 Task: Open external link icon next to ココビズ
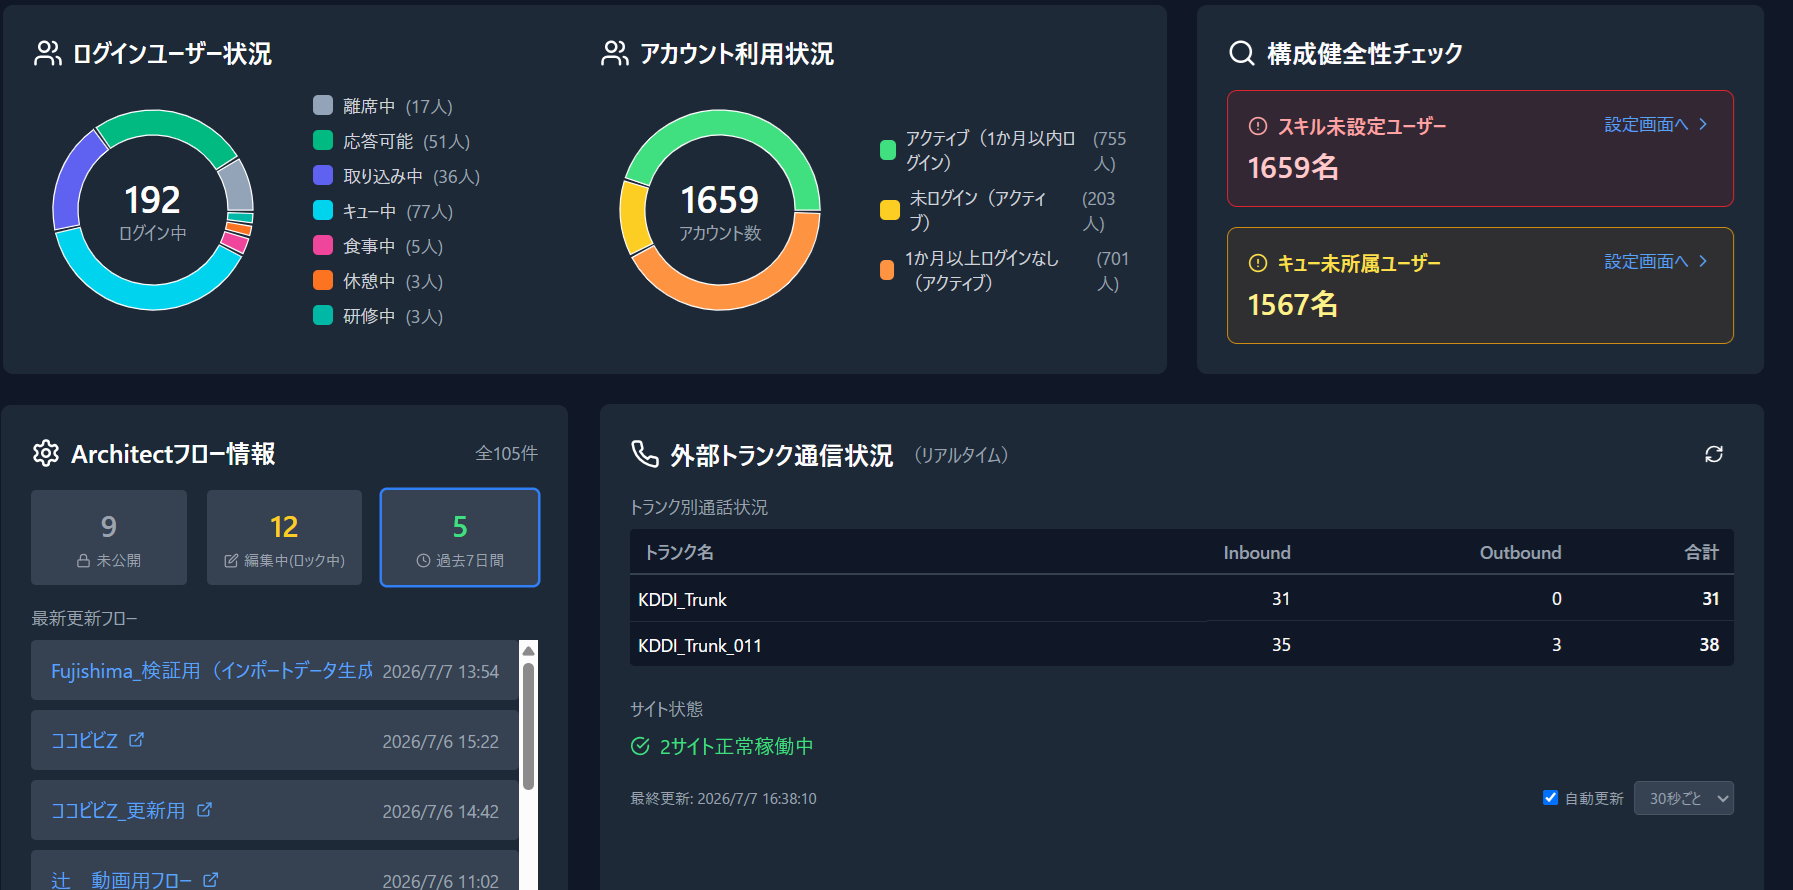coord(137,739)
